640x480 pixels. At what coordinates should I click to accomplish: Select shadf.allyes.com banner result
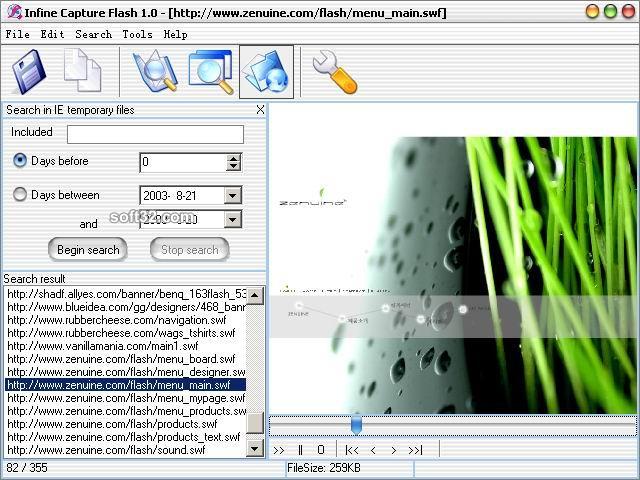coord(126,294)
